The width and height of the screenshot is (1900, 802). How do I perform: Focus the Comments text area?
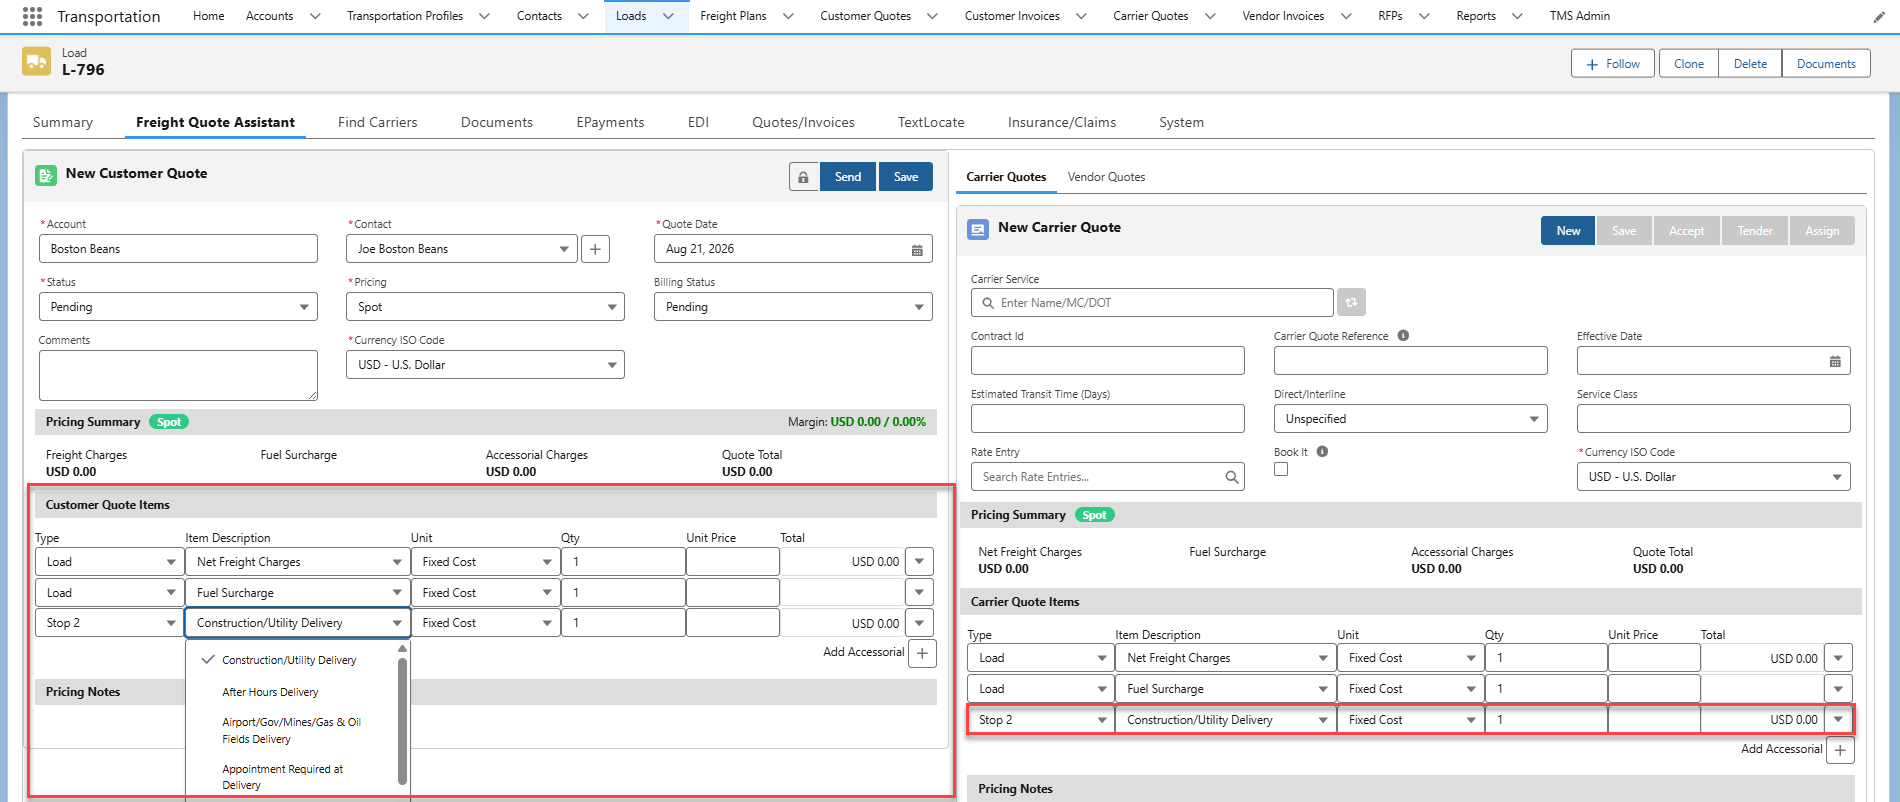178,375
